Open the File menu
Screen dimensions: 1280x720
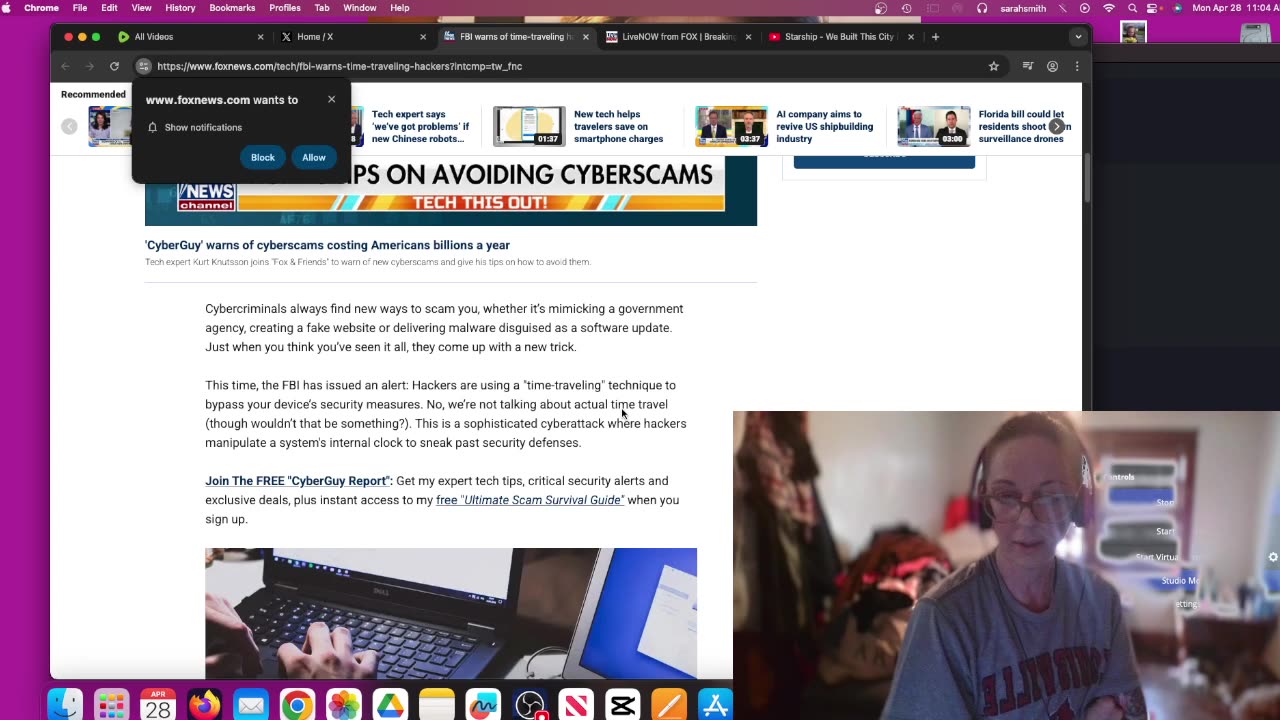(80, 8)
